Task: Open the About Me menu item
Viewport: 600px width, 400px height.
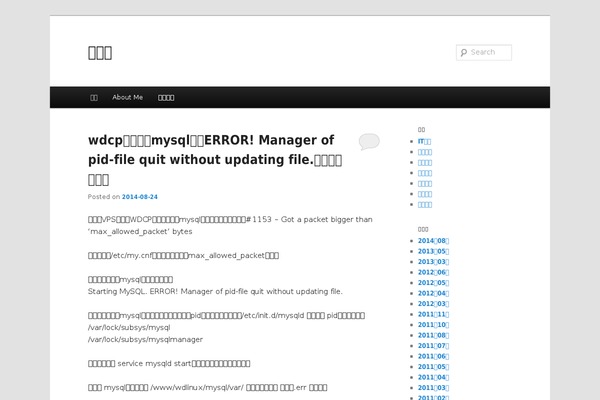Action: [127, 97]
